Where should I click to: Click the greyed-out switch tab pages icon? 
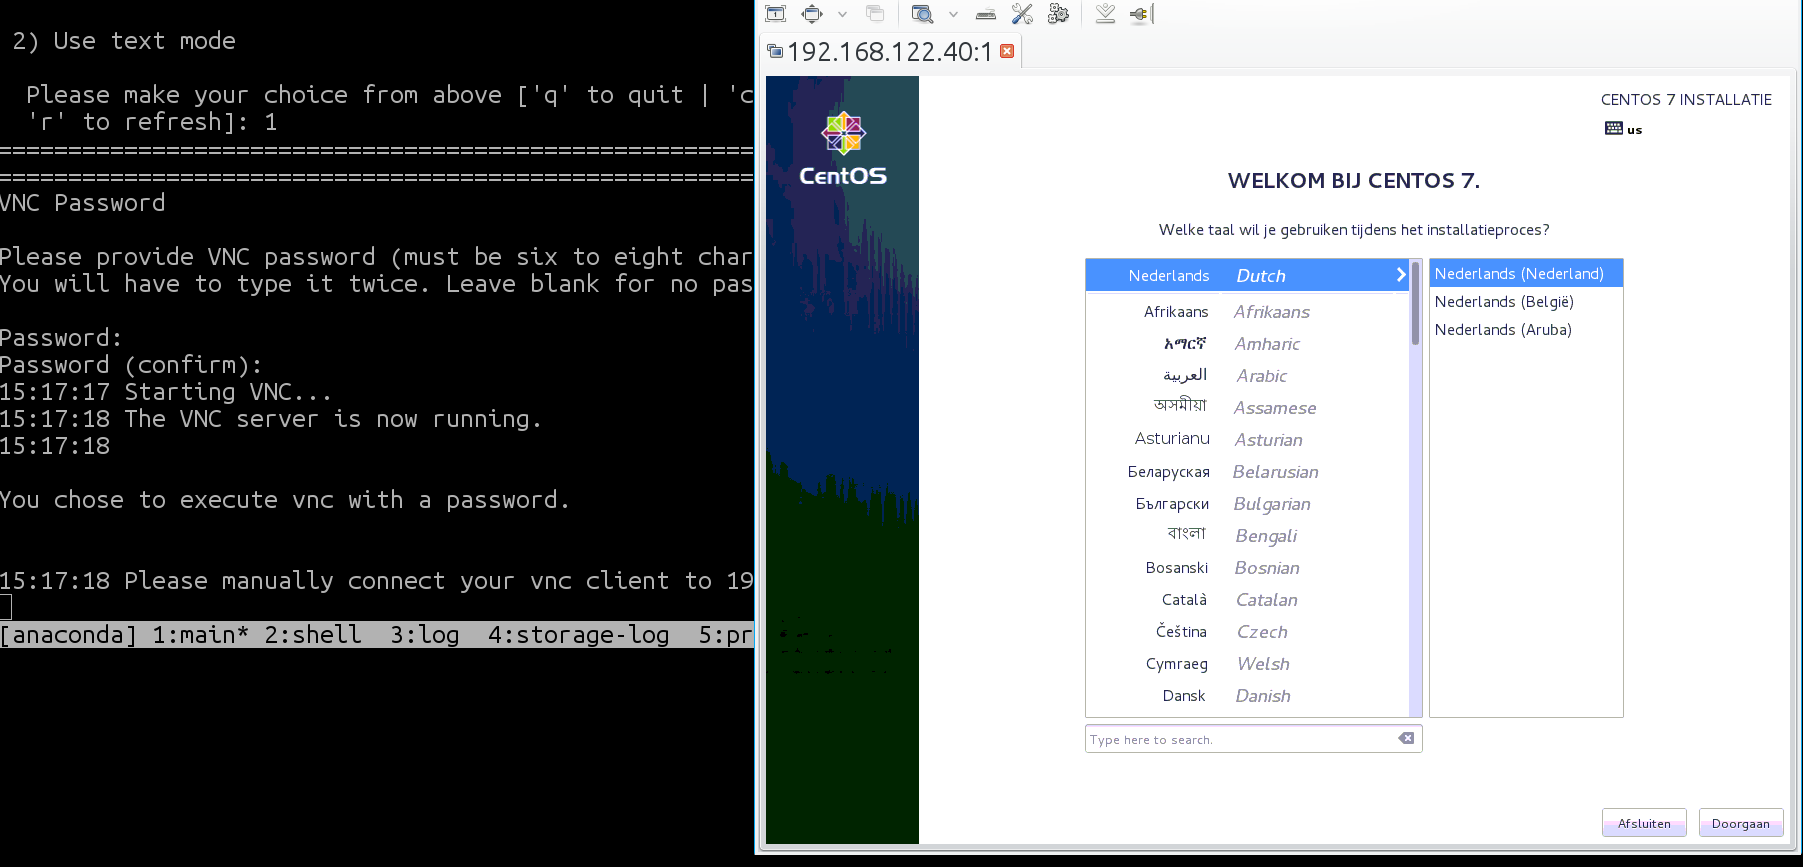(875, 14)
